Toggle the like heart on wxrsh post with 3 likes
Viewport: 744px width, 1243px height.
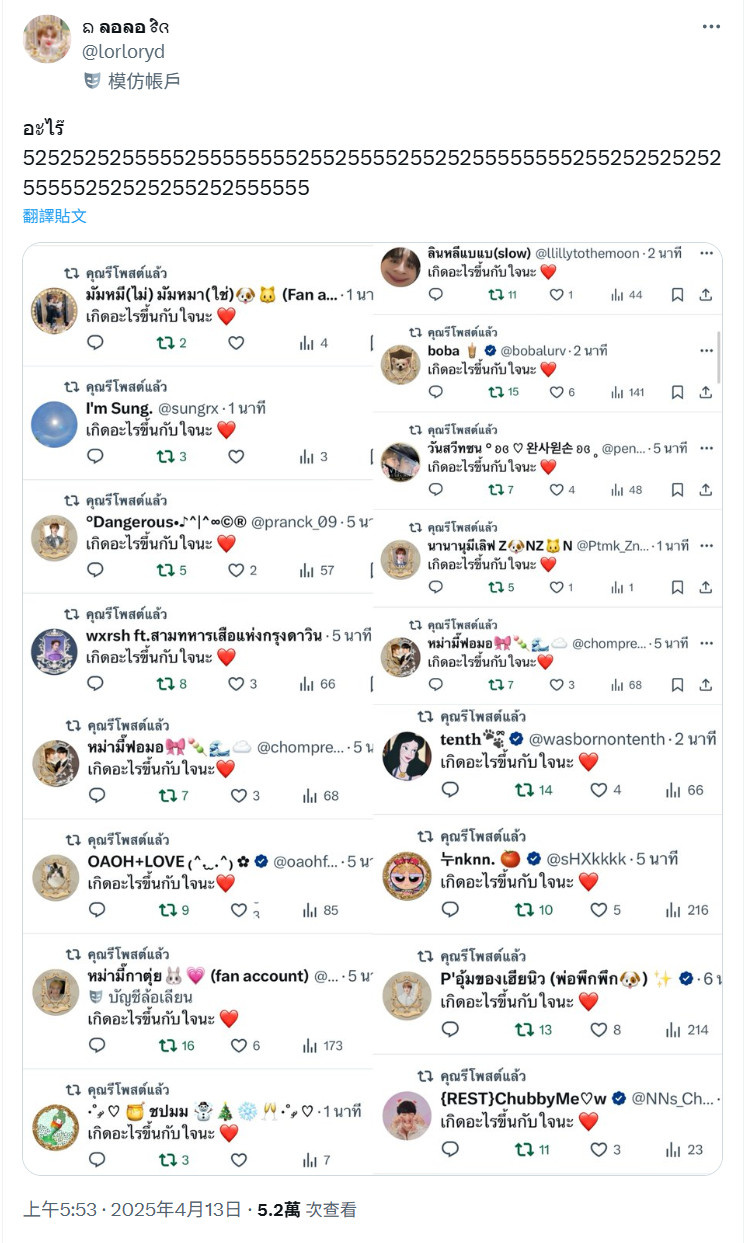tap(237, 684)
